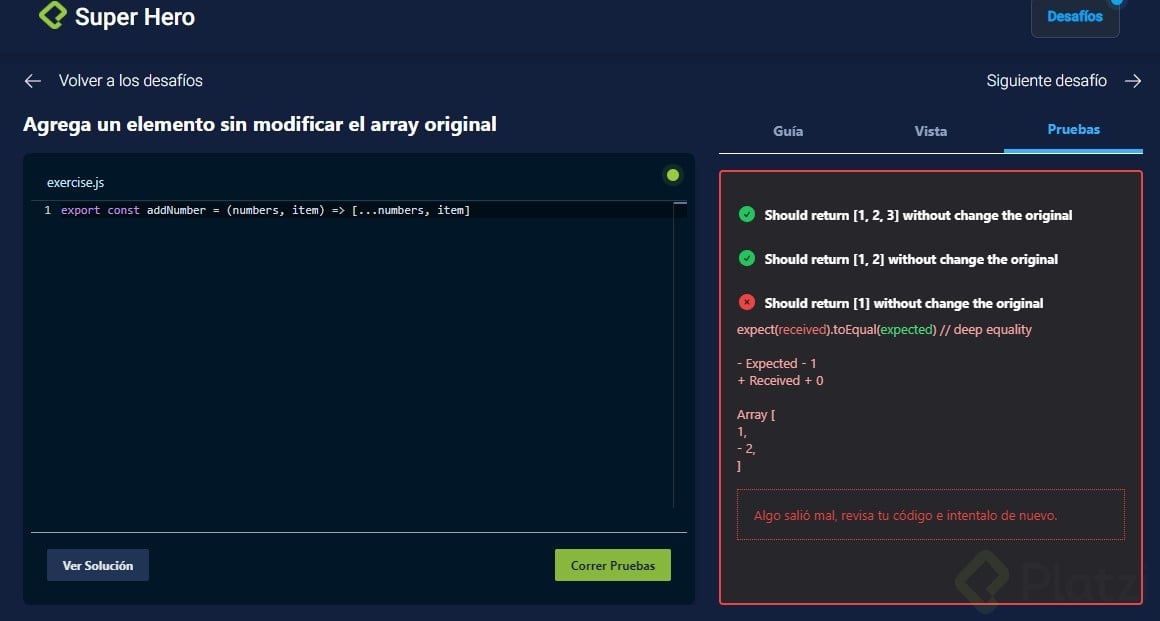The image size is (1160, 621).
Task: Click the Ver Solución button
Action: (x=97, y=565)
